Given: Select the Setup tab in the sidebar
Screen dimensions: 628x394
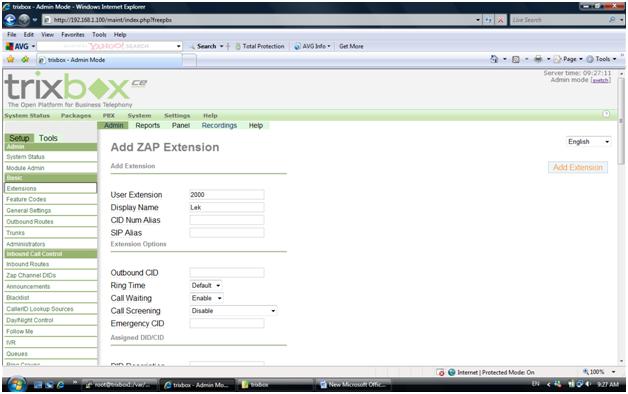Looking at the screenshot, I should (x=19, y=138).
